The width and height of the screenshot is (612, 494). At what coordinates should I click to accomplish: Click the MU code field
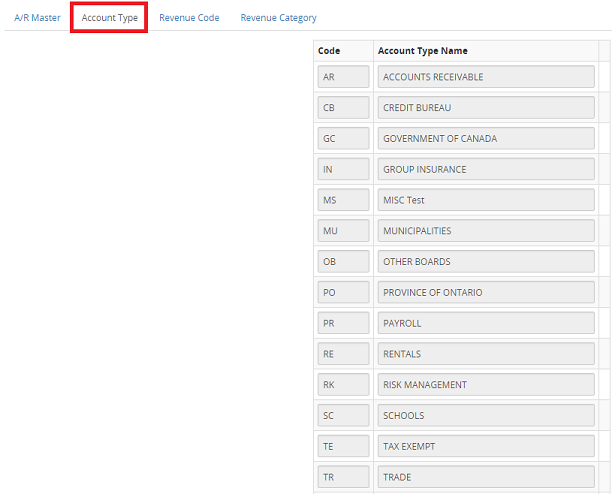[343, 231]
